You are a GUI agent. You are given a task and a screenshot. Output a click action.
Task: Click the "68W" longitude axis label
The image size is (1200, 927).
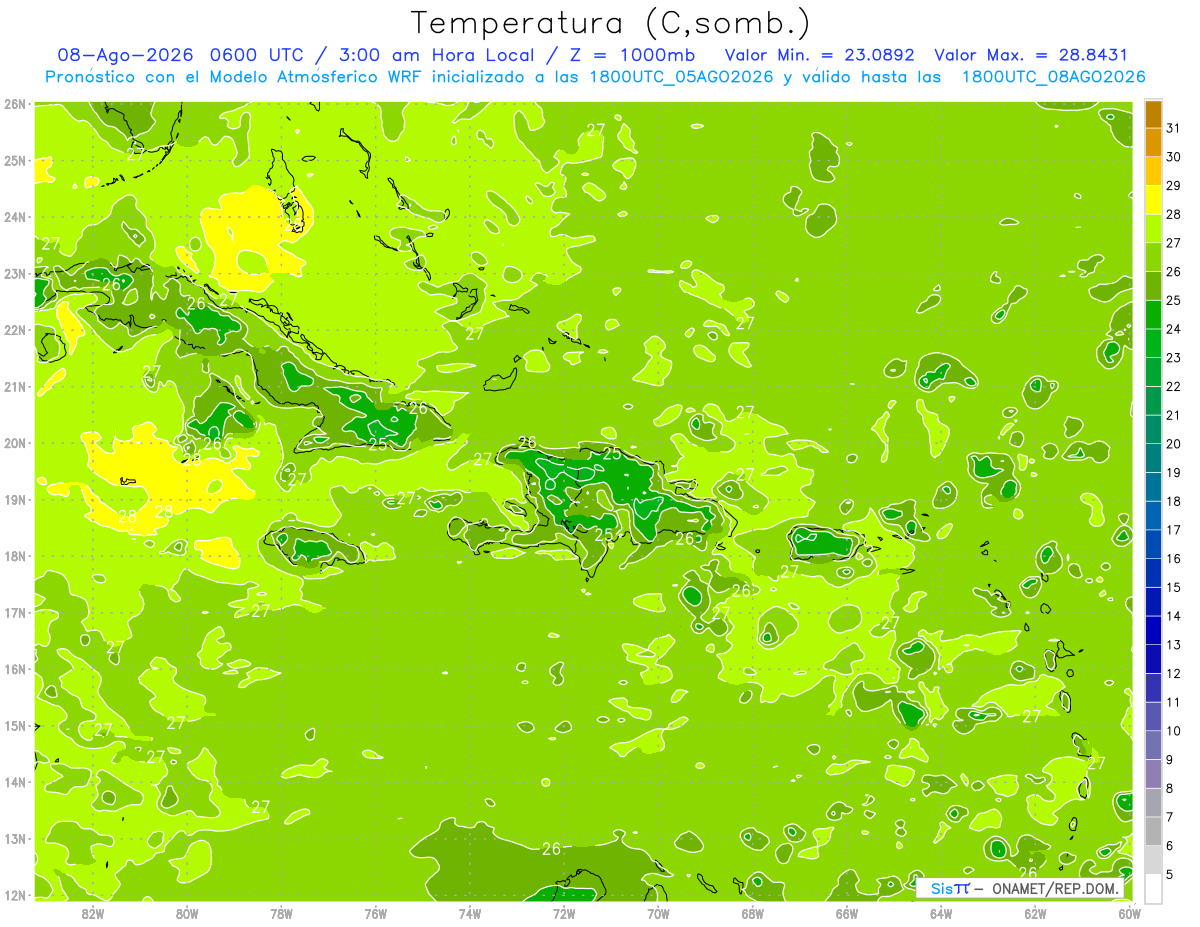click(752, 914)
